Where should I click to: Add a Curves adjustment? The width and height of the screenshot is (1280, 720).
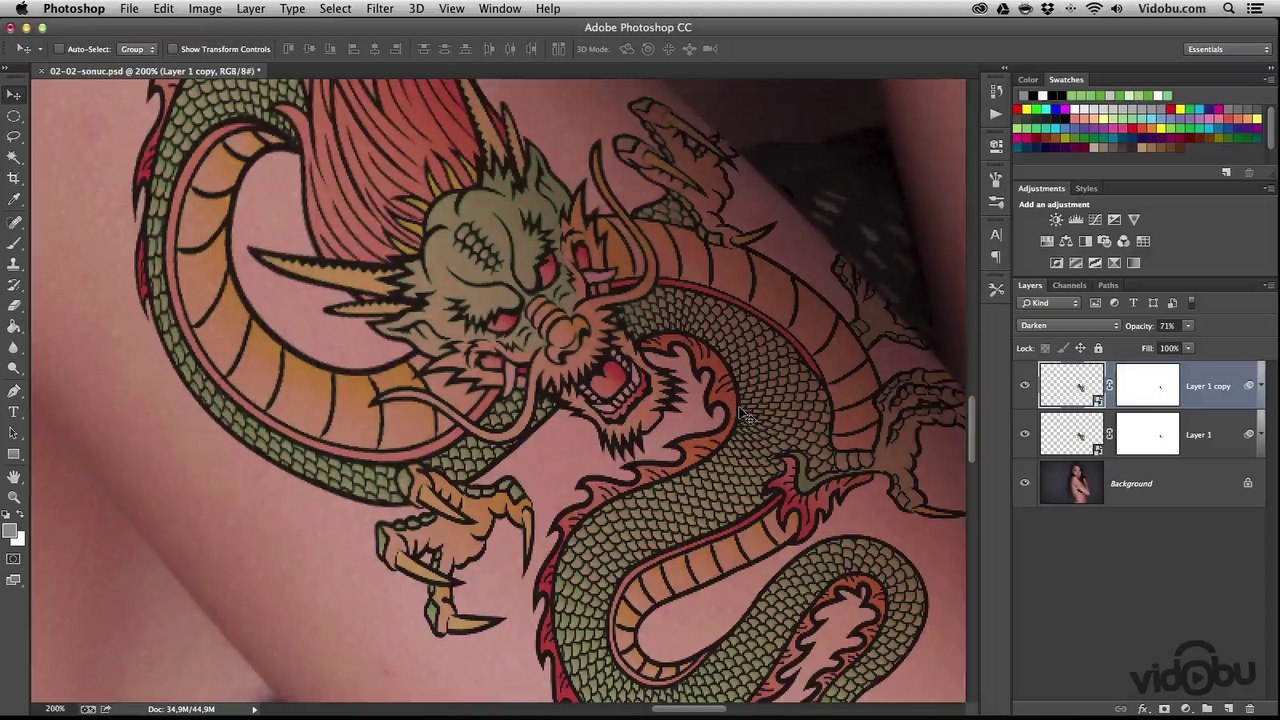(1095, 220)
